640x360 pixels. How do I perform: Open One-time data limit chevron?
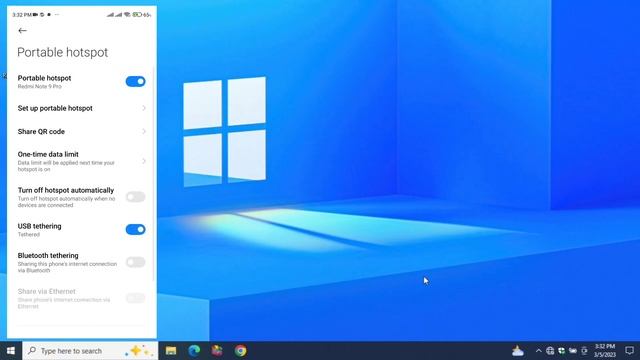144,161
